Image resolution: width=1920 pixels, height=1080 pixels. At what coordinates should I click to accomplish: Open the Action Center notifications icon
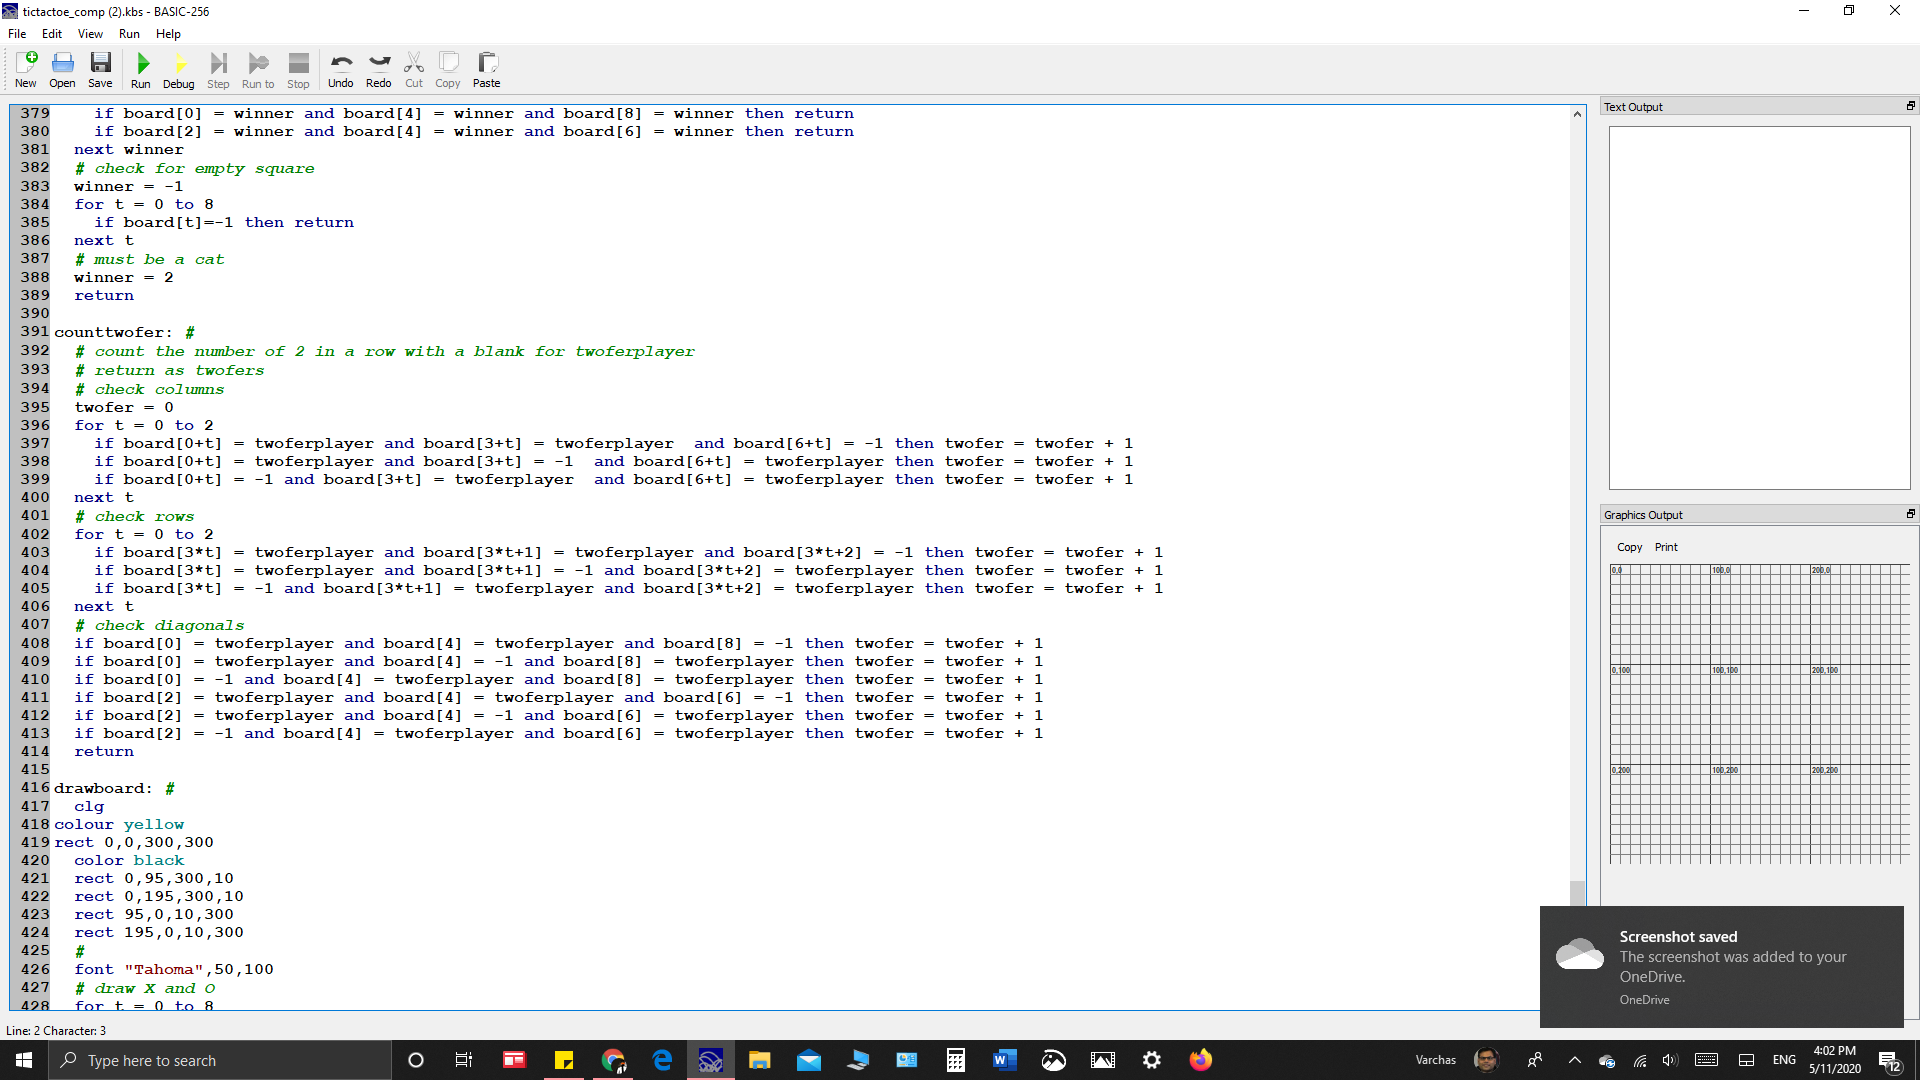point(1890,1060)
